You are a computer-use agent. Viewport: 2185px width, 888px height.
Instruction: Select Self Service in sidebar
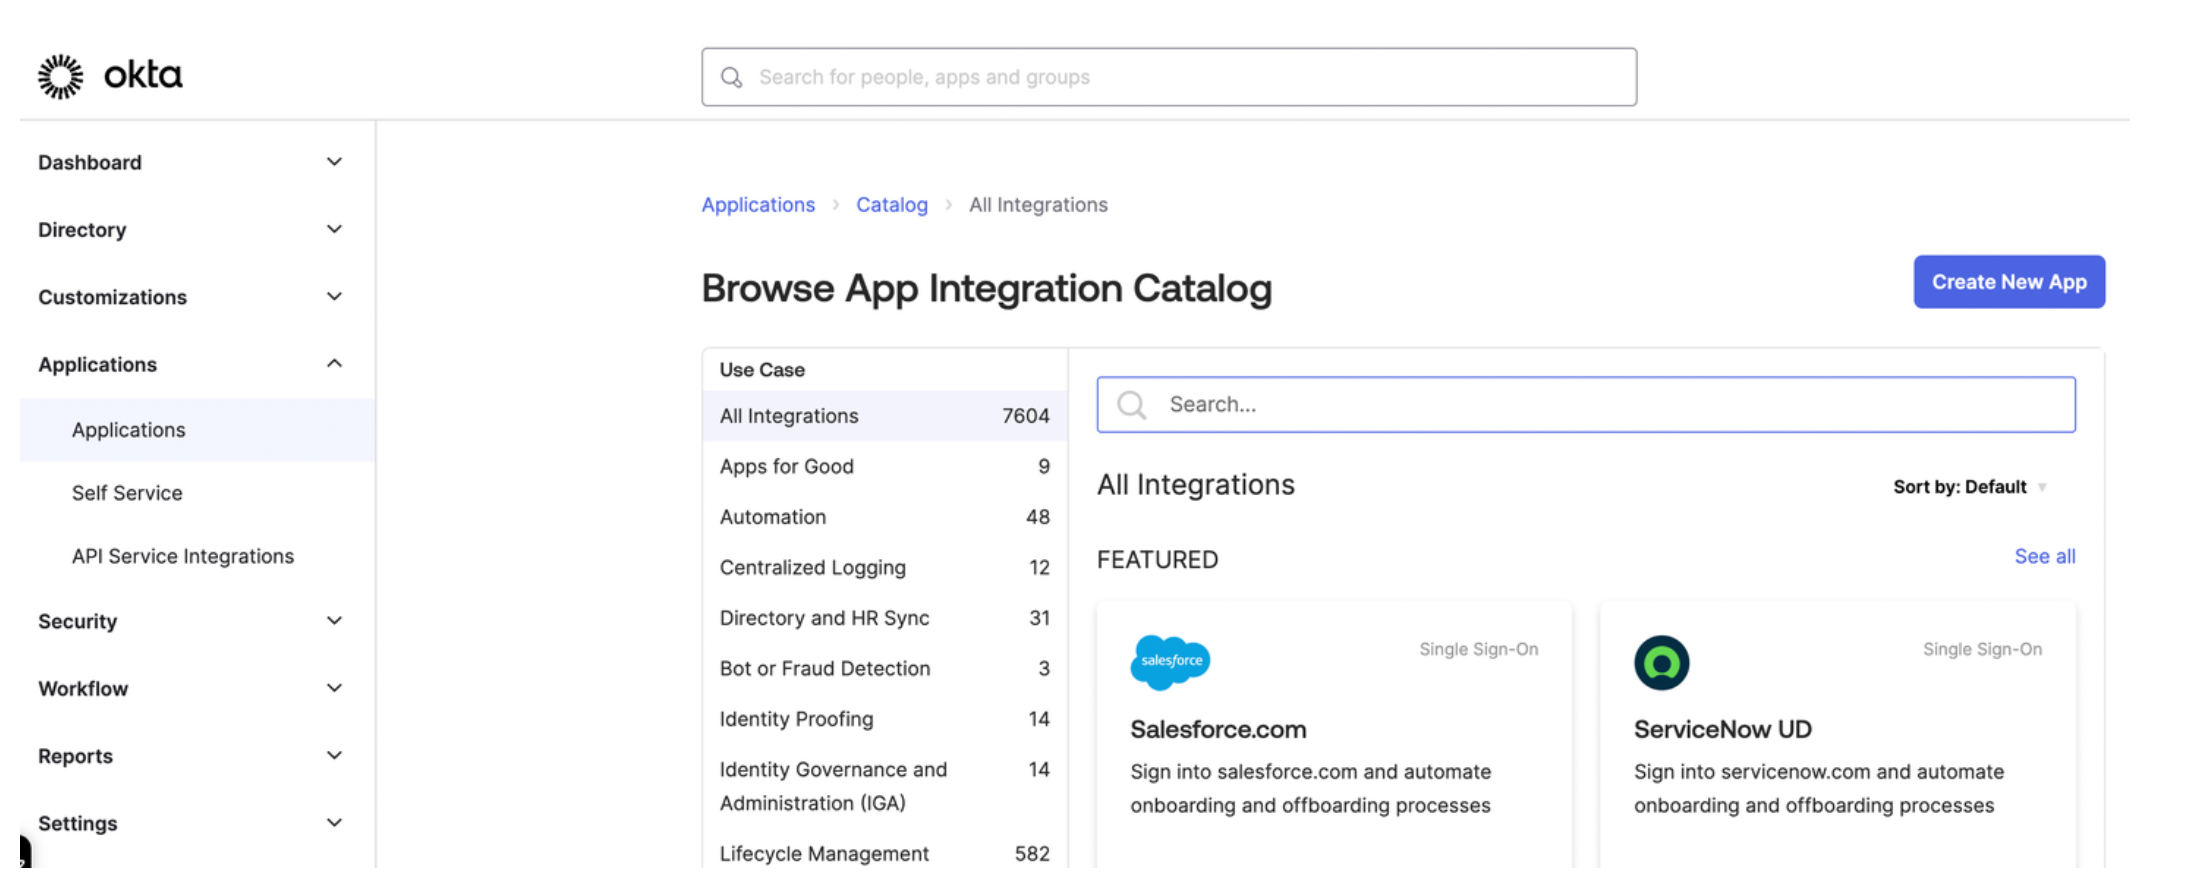pos(127,493)
